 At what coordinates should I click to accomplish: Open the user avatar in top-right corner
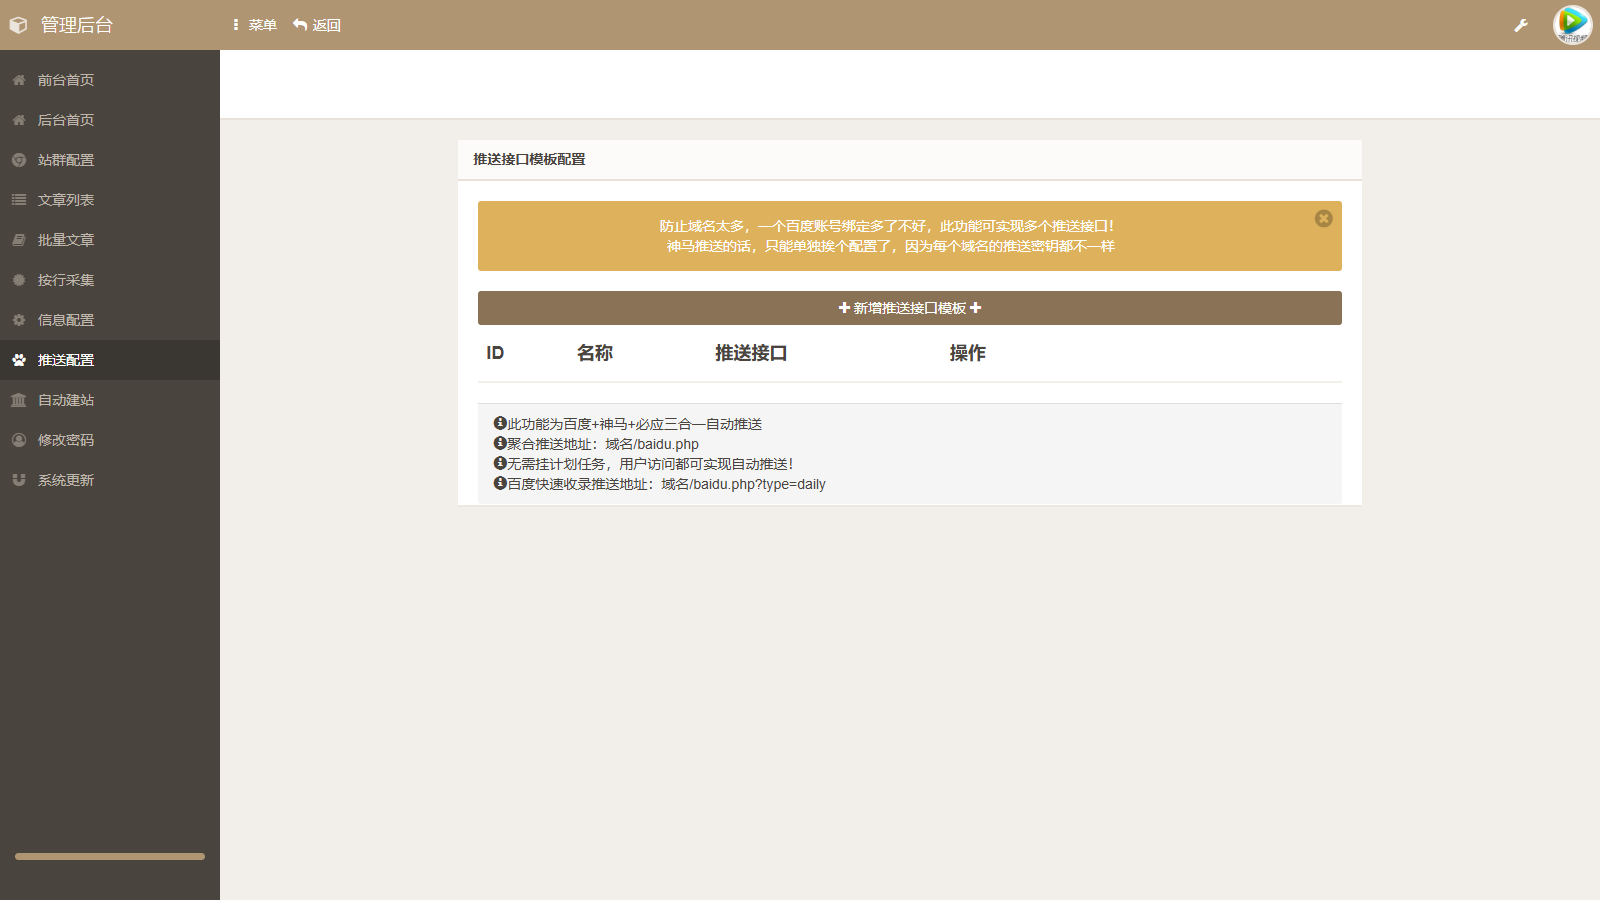click(1572, 25)
